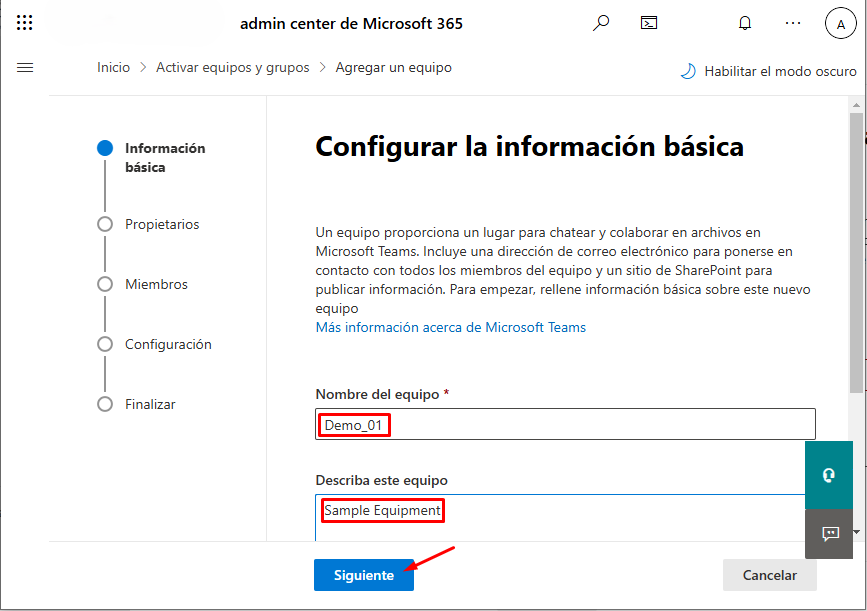Viewport: 867px width, 611px height.
Task: Open the notifications bell
Action: click(x=745, y=23)
